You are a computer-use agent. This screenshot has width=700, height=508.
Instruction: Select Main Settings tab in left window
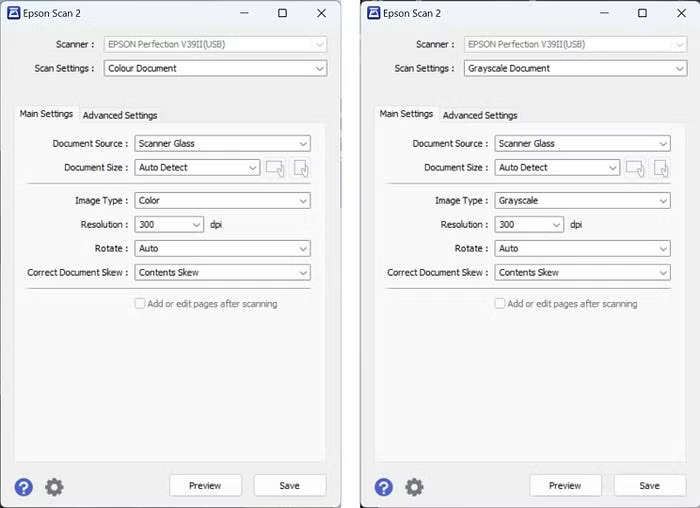[x=46, y=114]
